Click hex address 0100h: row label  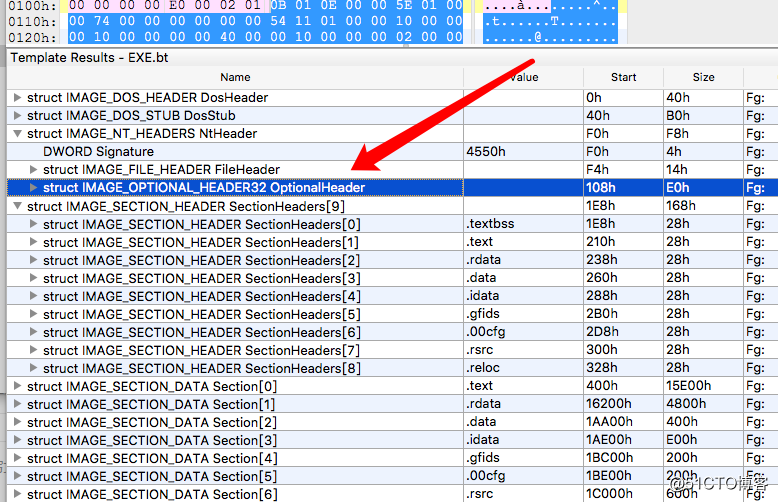[32, 6]
